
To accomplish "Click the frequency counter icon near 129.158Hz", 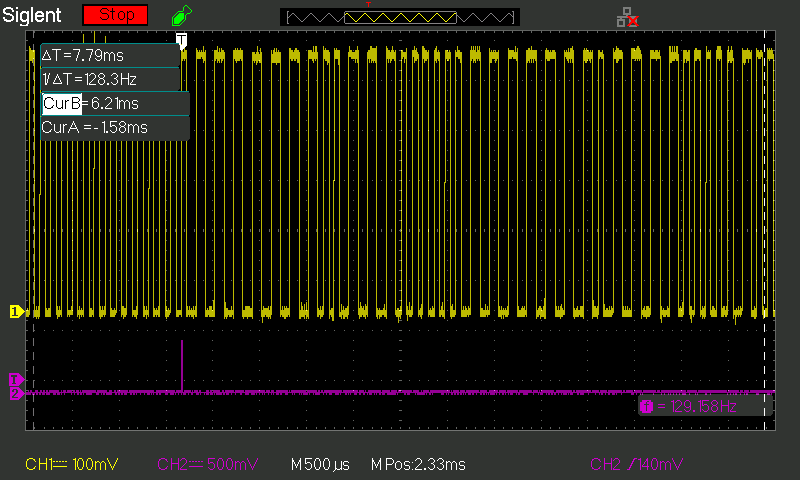I will pyautogui.click(x=646, y=407).
